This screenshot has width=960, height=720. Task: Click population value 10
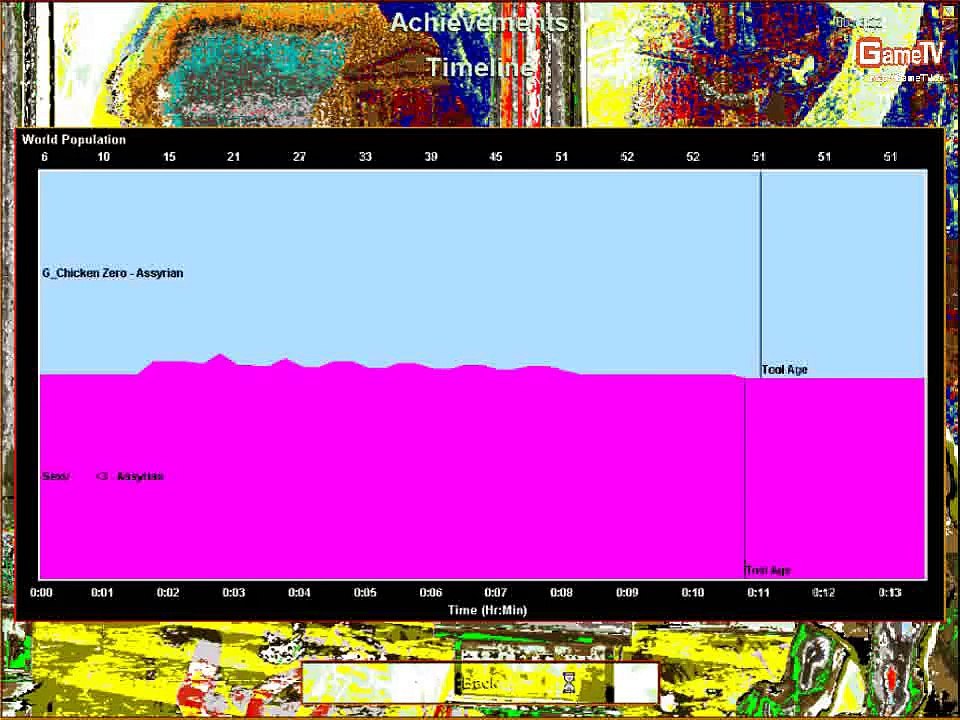tap(103, 157)
